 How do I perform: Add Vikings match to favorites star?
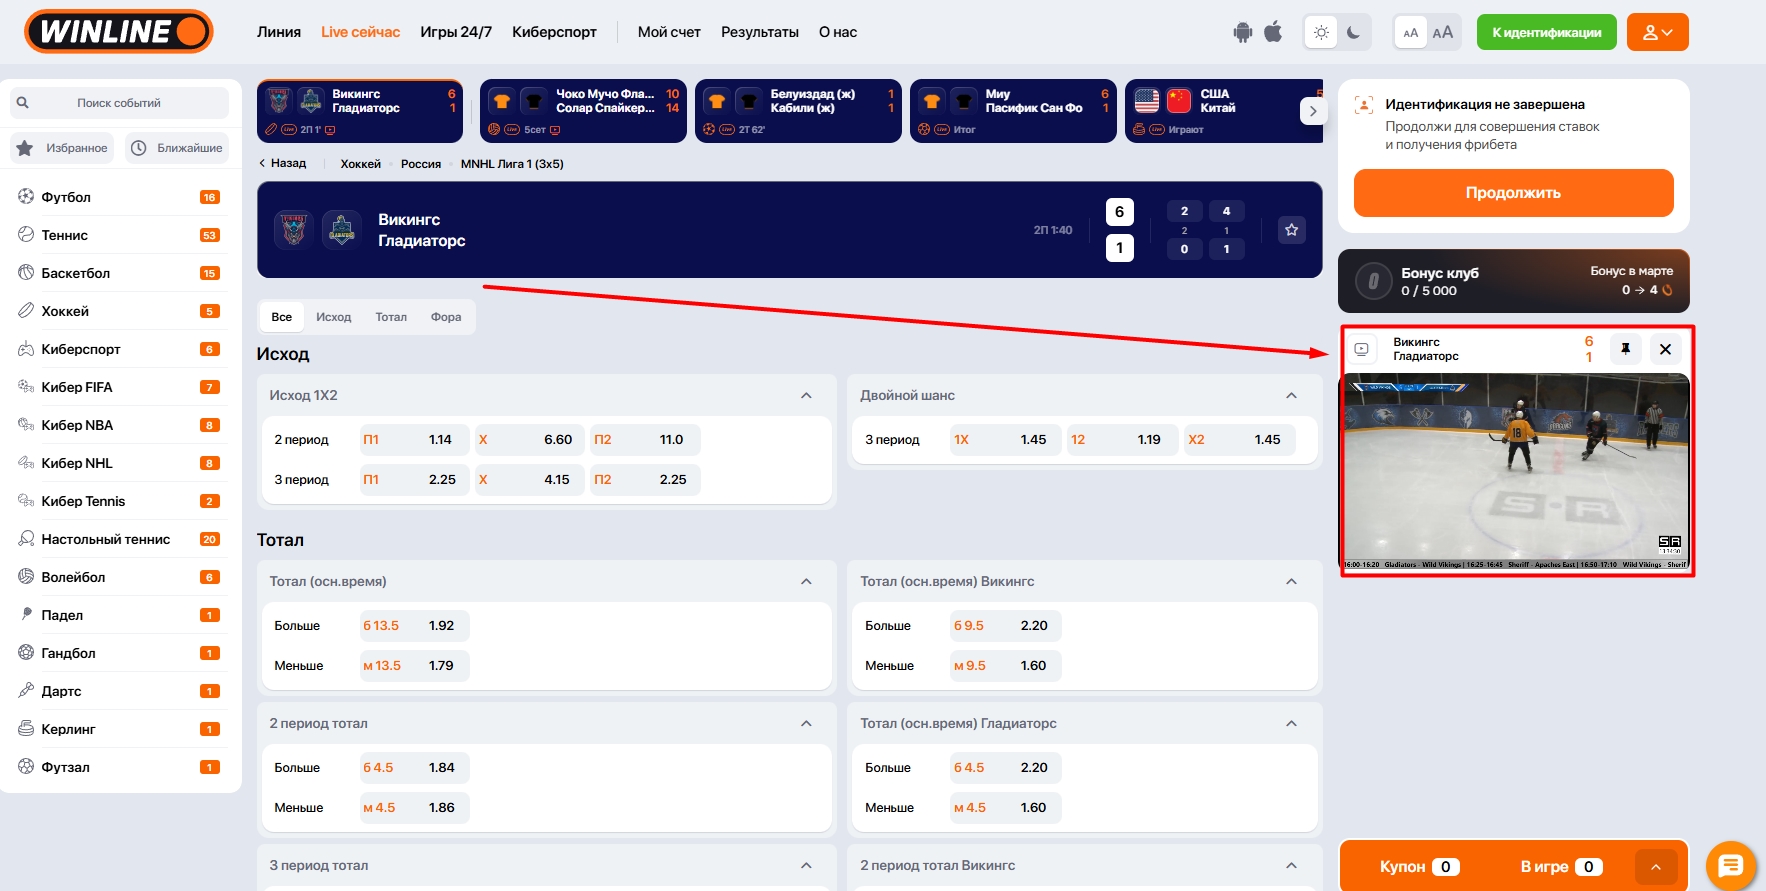click(x=1291, y=230)
